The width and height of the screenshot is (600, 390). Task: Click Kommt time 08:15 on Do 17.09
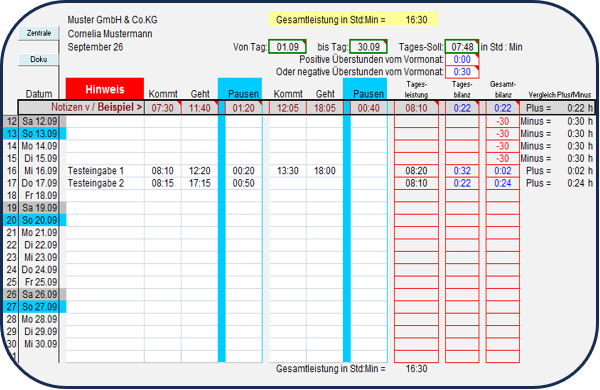[163, 183]
